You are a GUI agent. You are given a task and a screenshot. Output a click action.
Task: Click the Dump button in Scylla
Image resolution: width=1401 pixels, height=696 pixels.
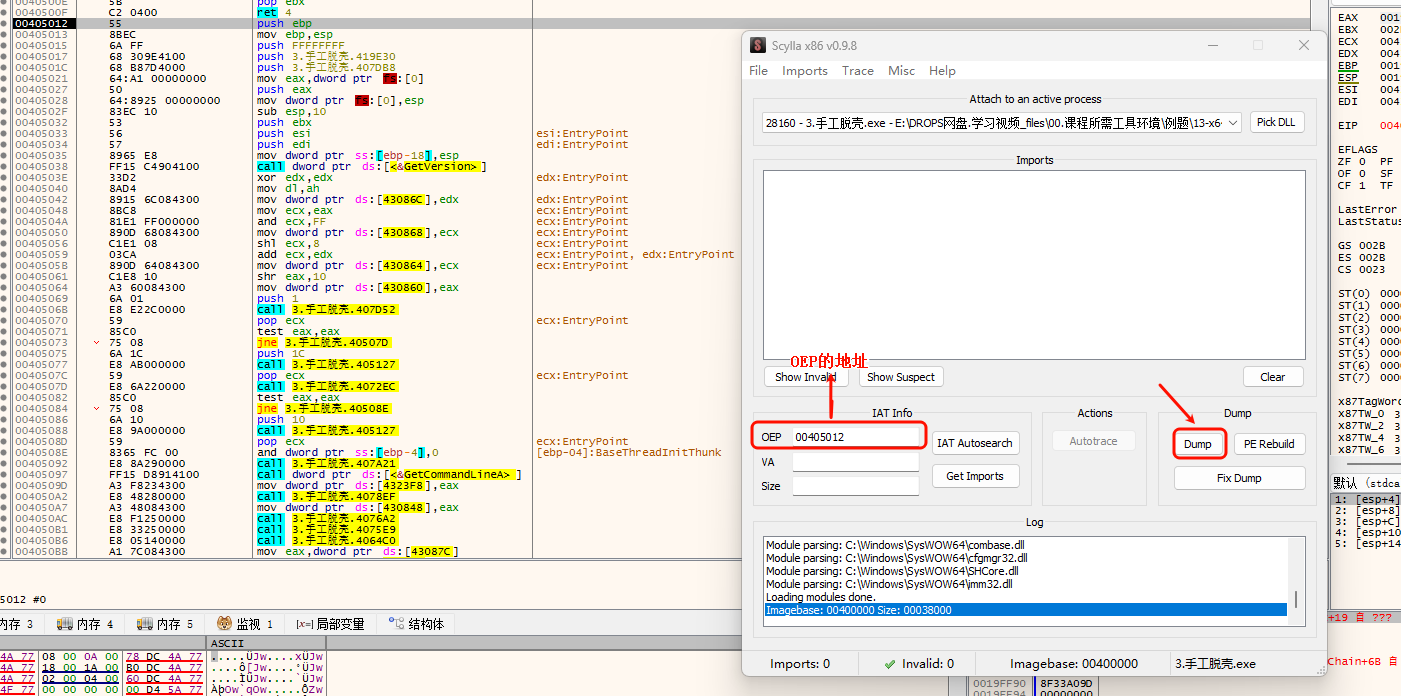pos(1198,444)
